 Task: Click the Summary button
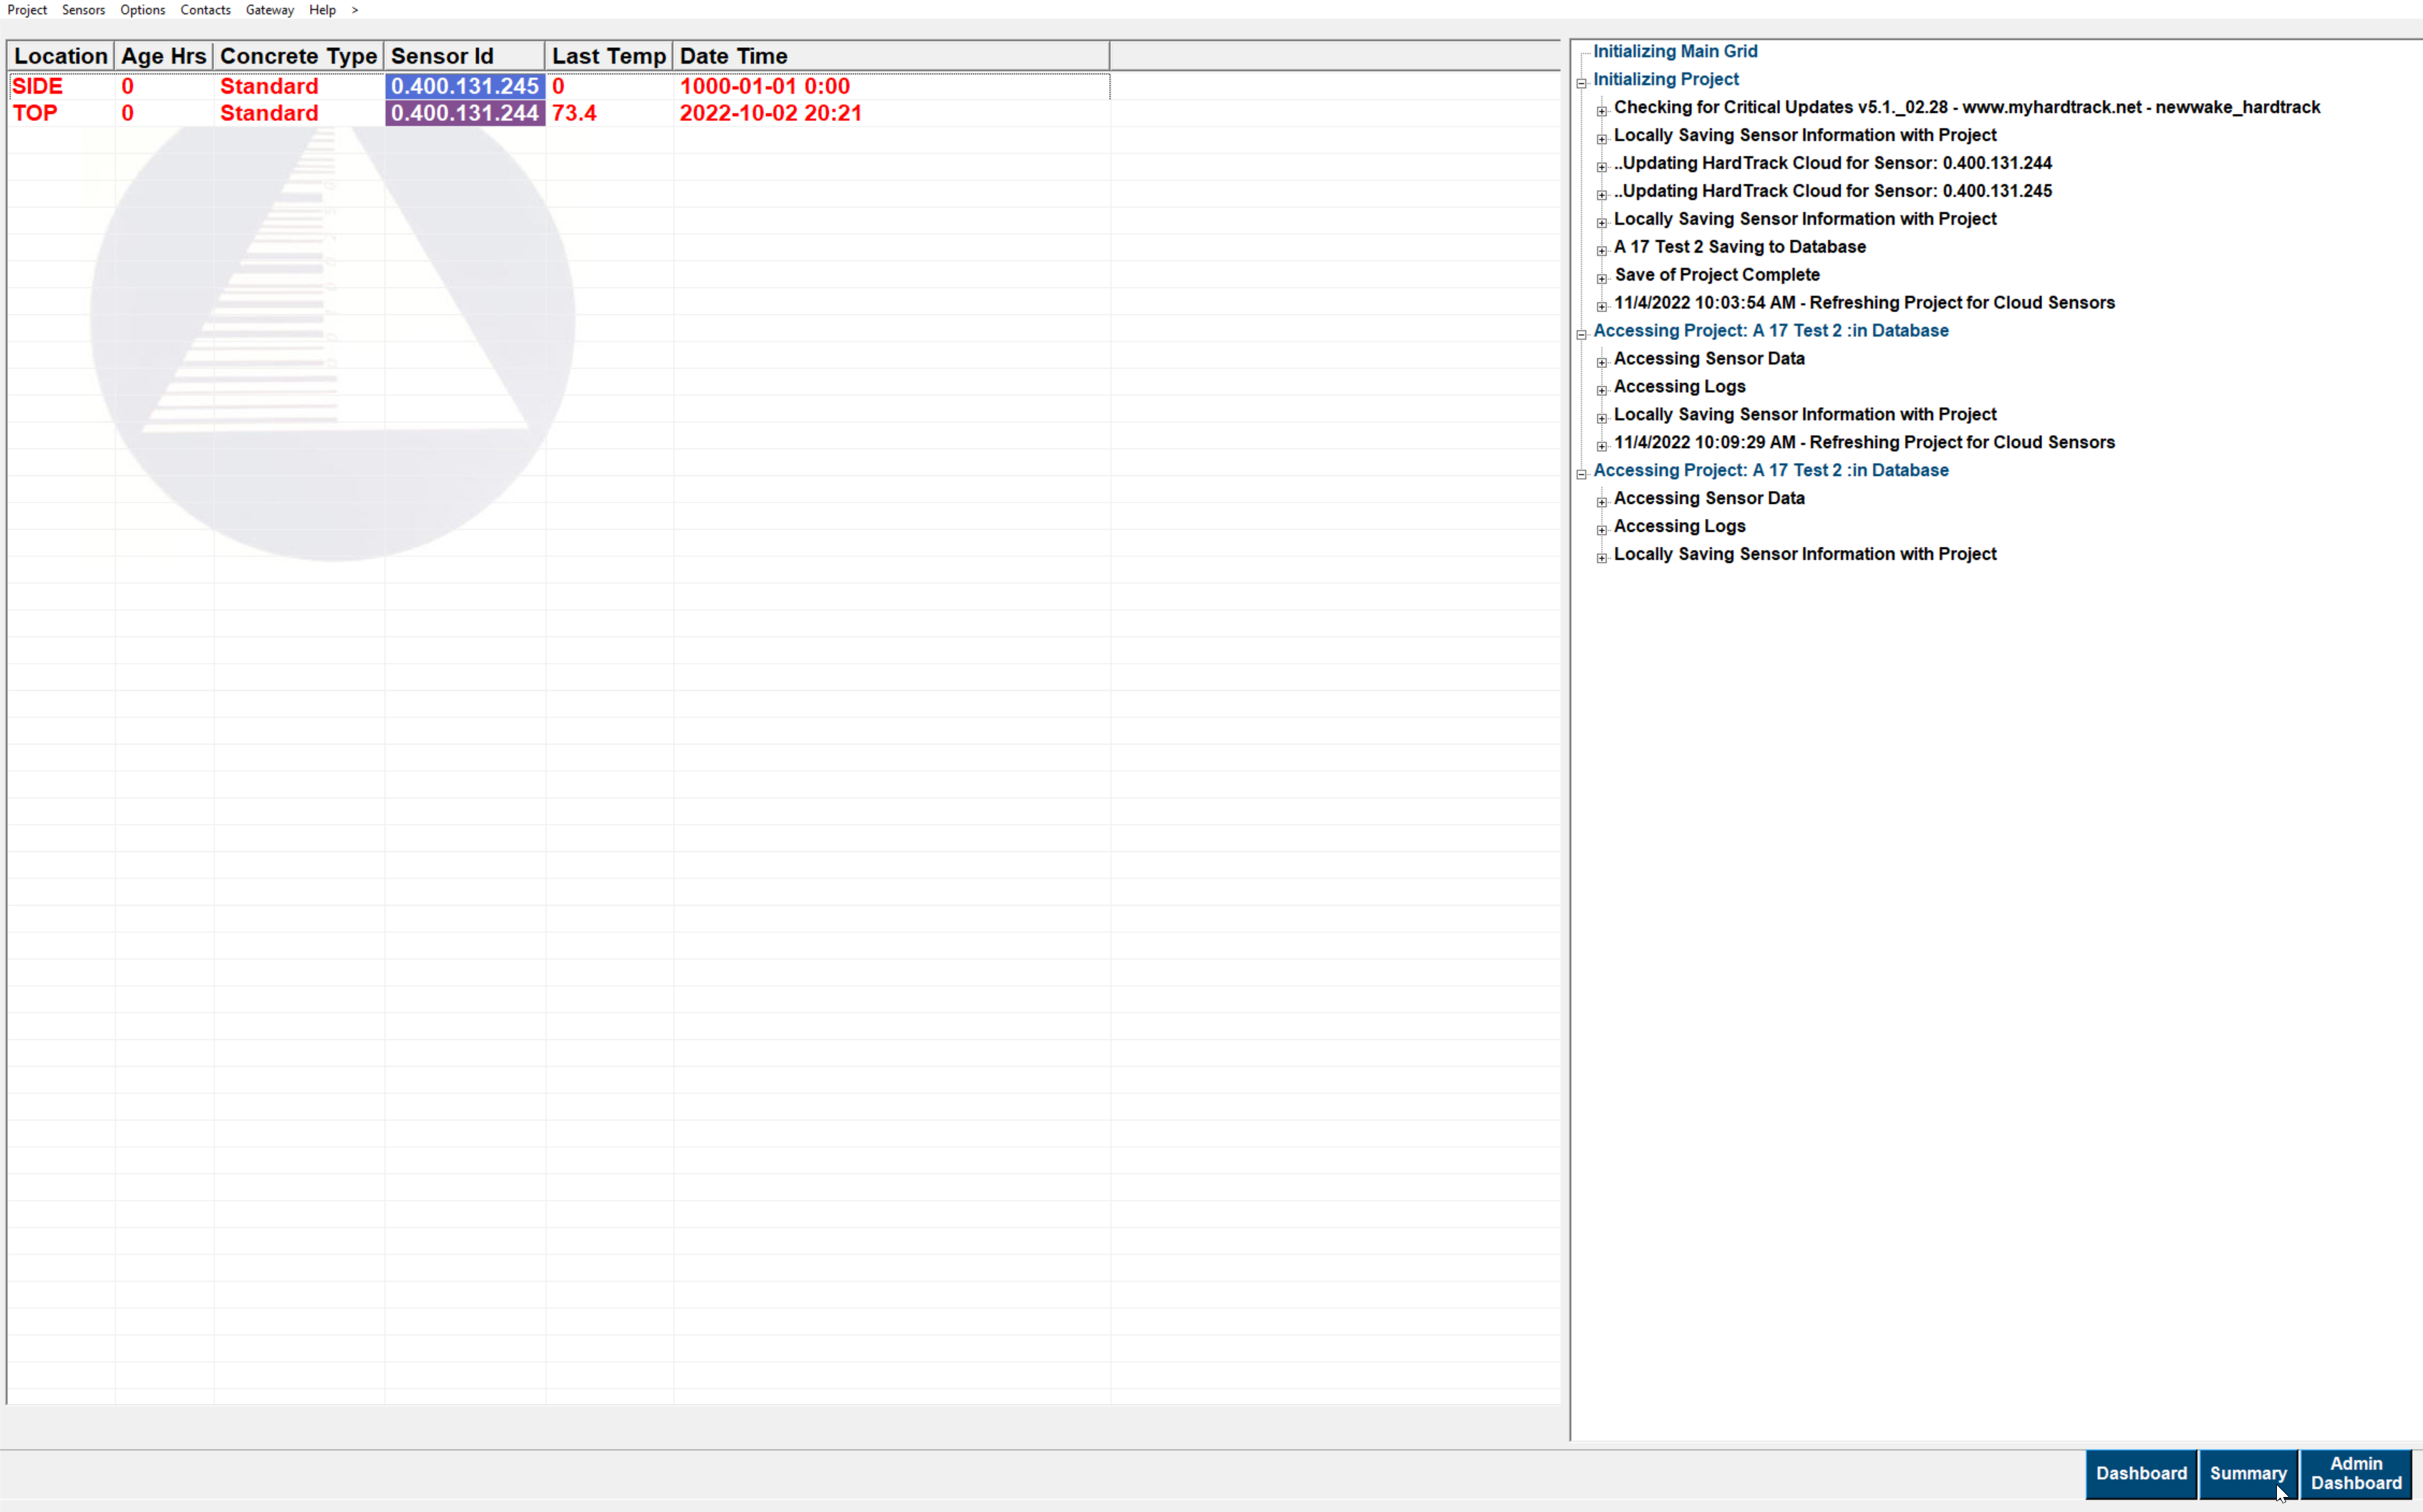click(x=2247, y=1473)
